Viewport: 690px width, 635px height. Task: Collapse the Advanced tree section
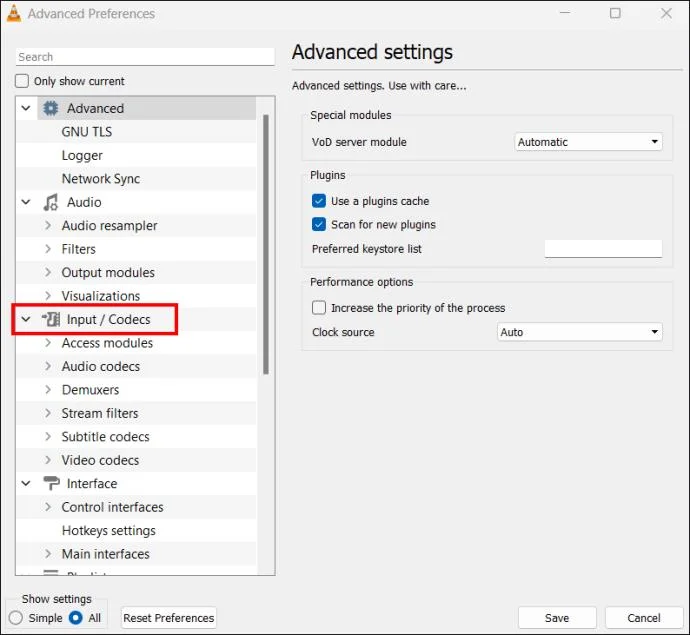(26, 108)
